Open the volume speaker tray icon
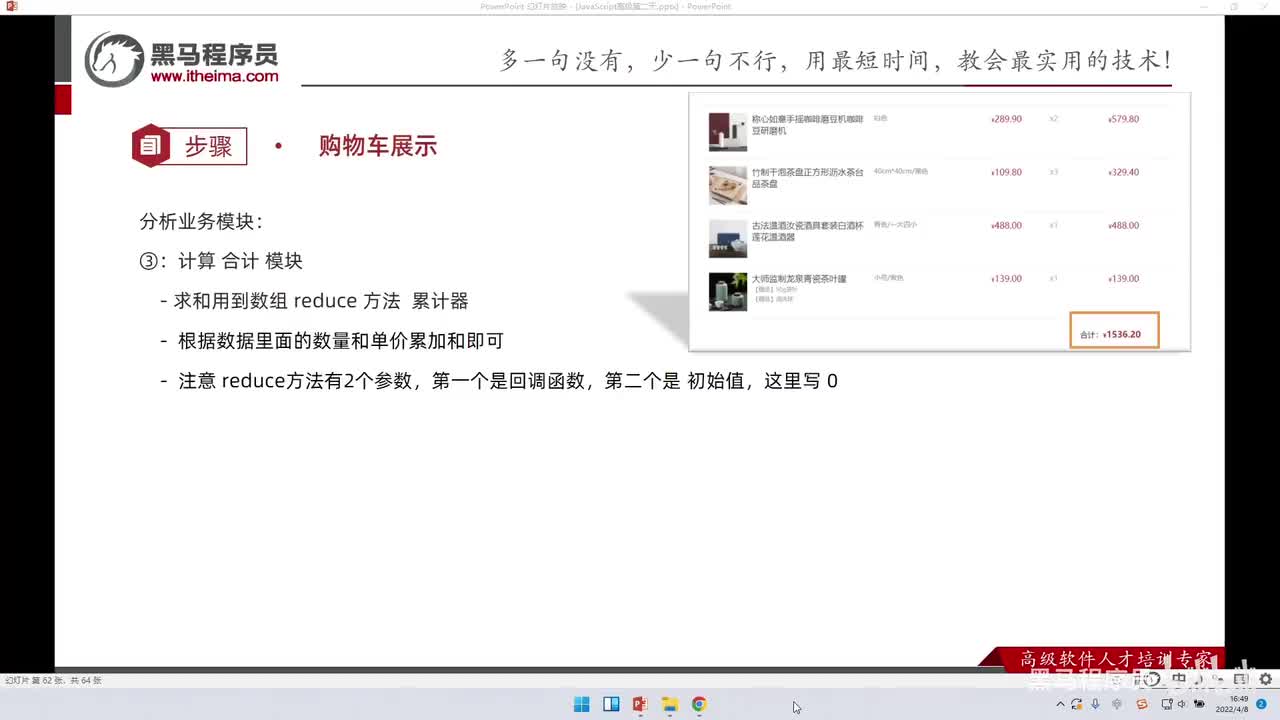 click(x=1182, y=704)
